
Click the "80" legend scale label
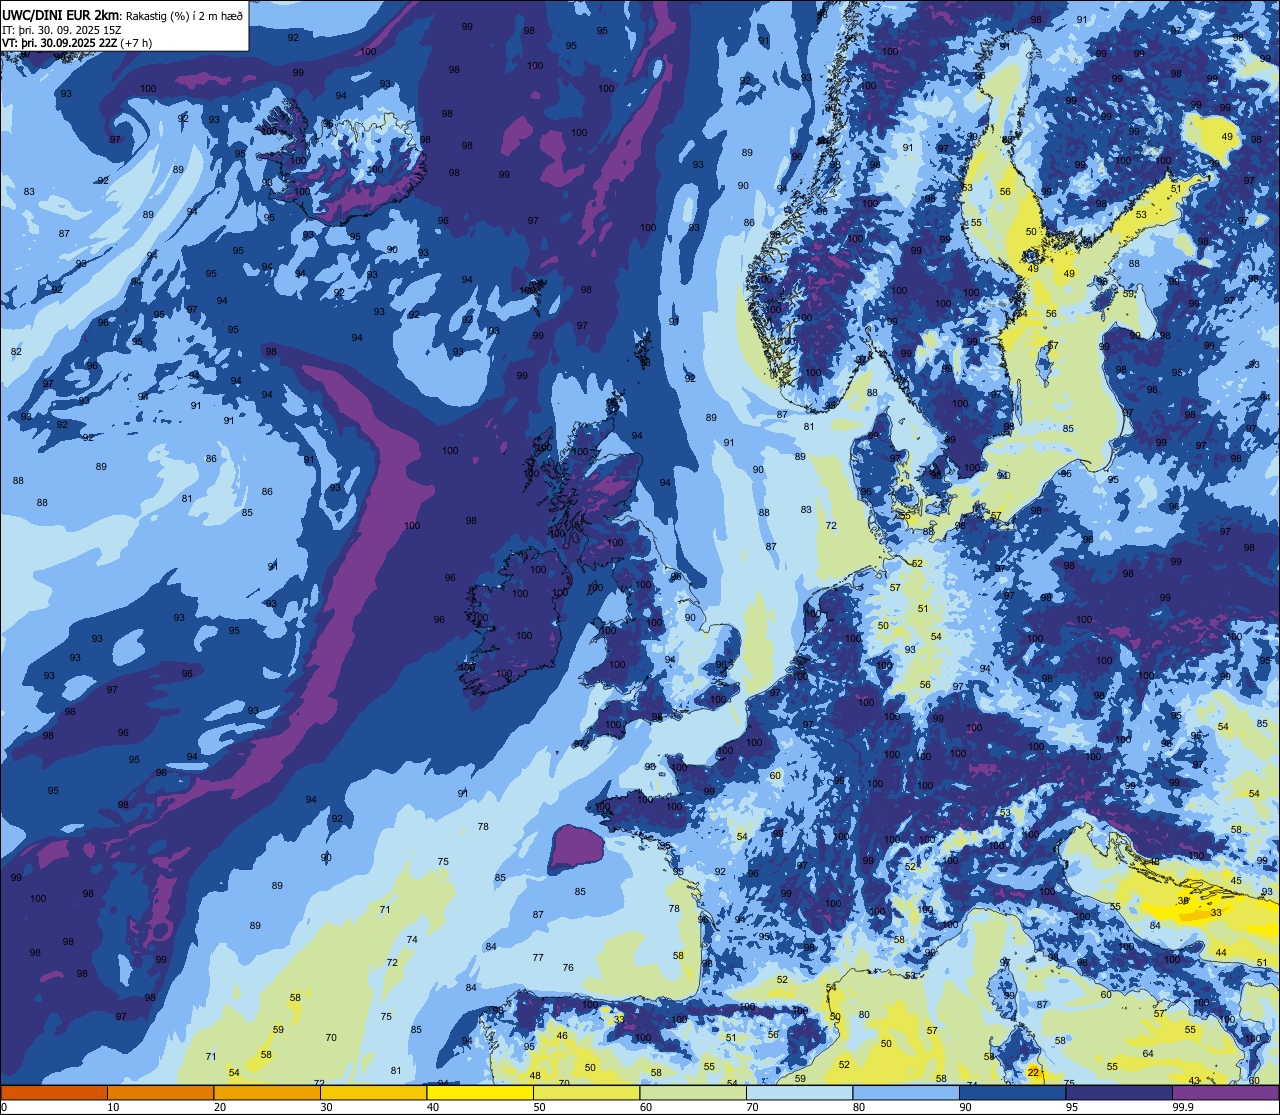click(x=859, y=1107)
